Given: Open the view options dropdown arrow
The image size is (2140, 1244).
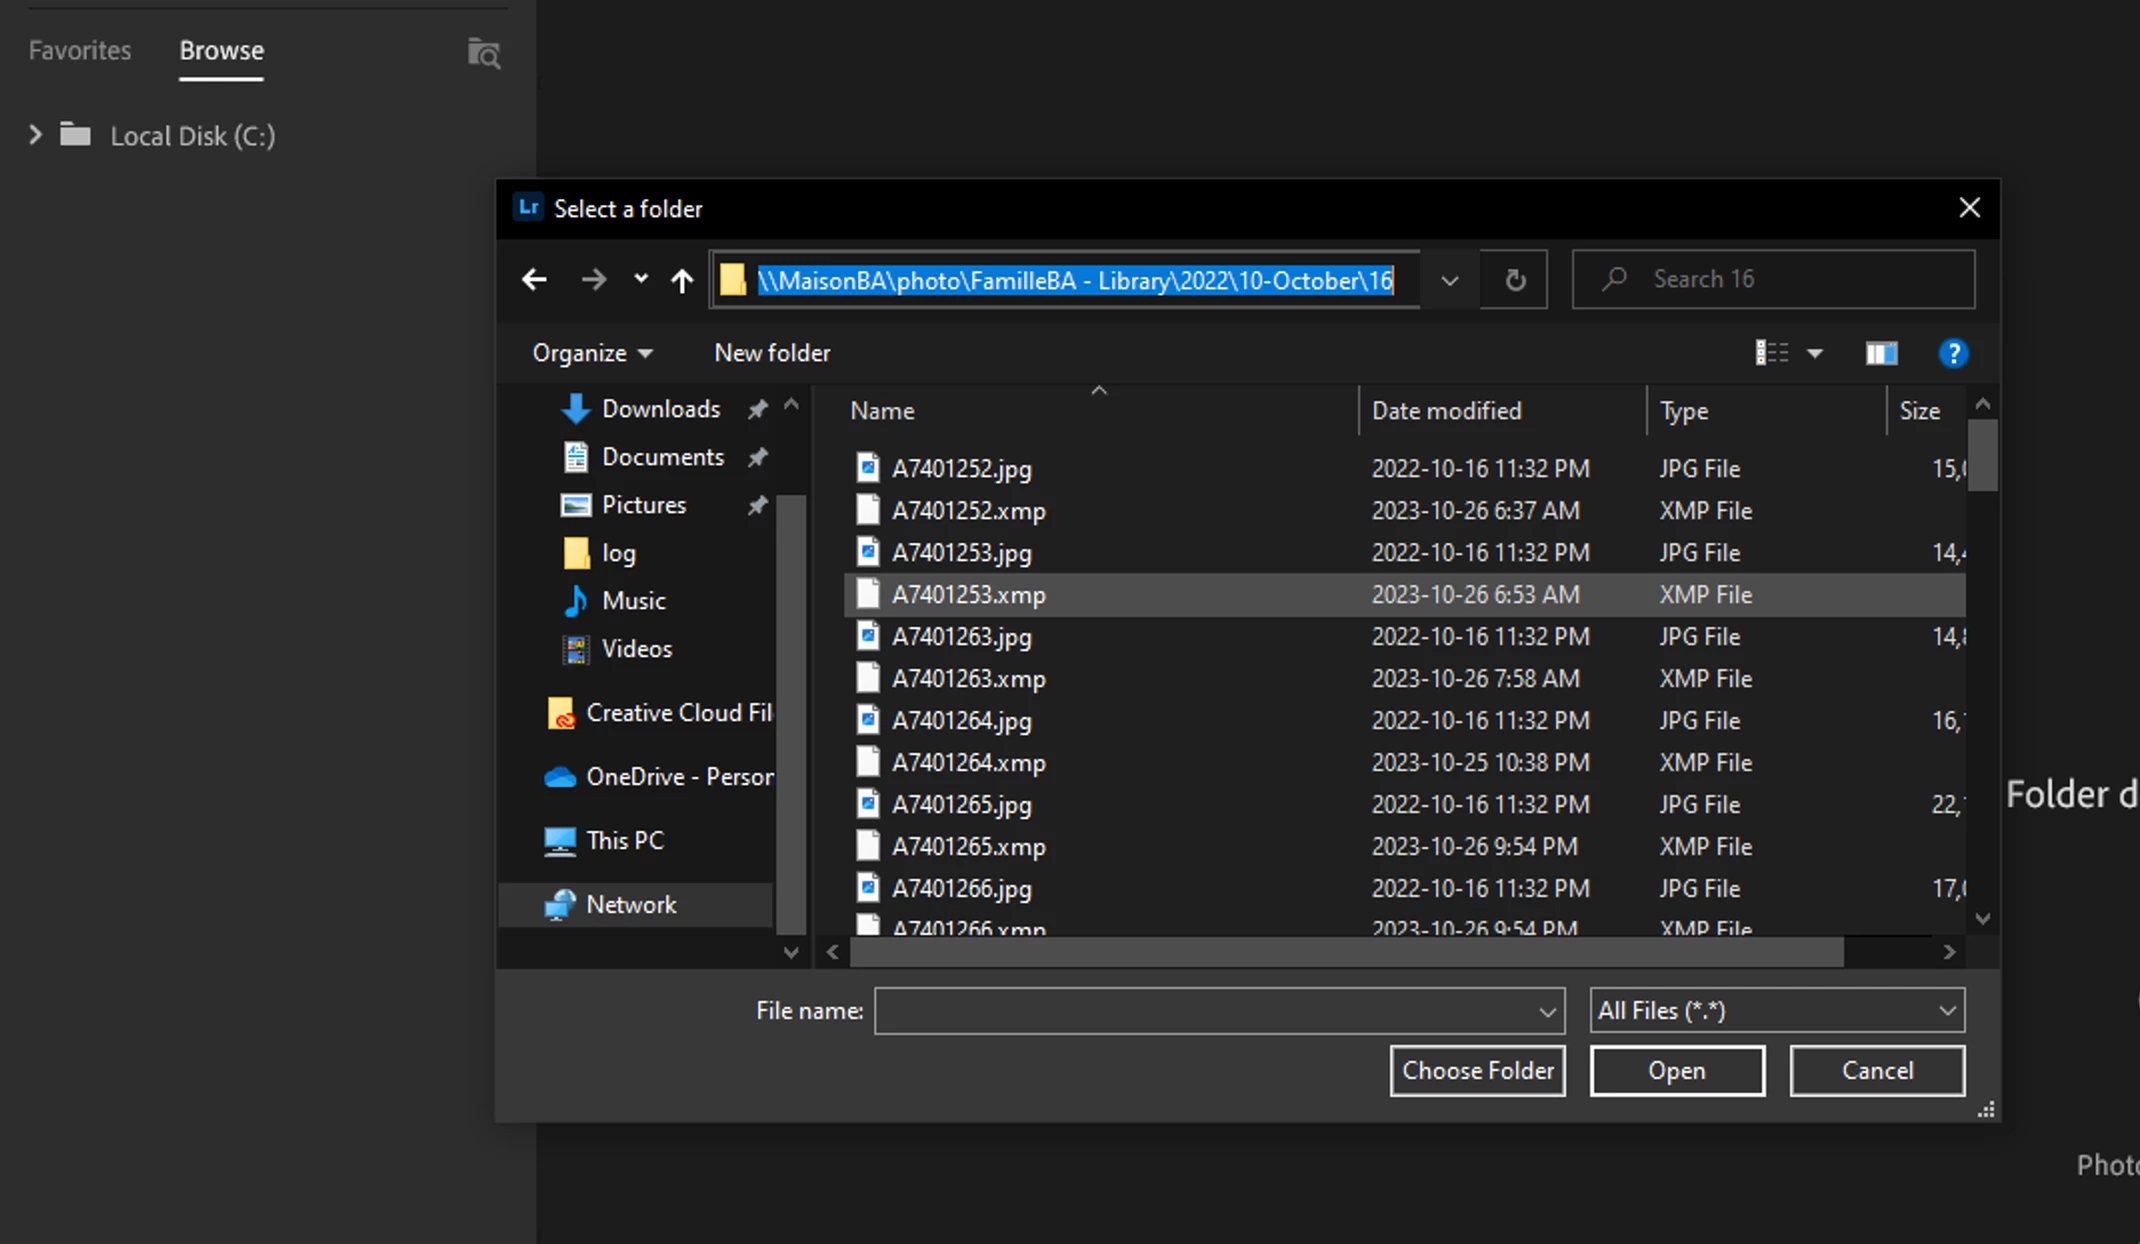Looking at the screenshot, I should pos(1815,353).
